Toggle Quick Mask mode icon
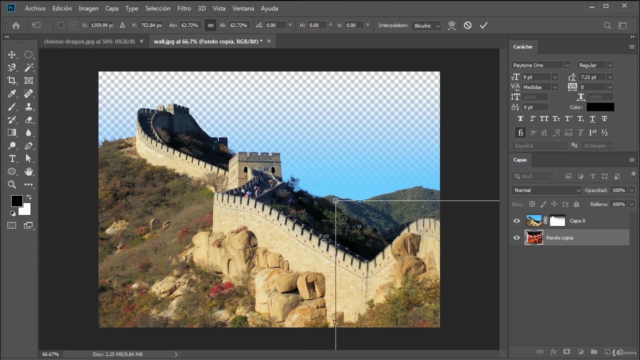 [12, 225]
